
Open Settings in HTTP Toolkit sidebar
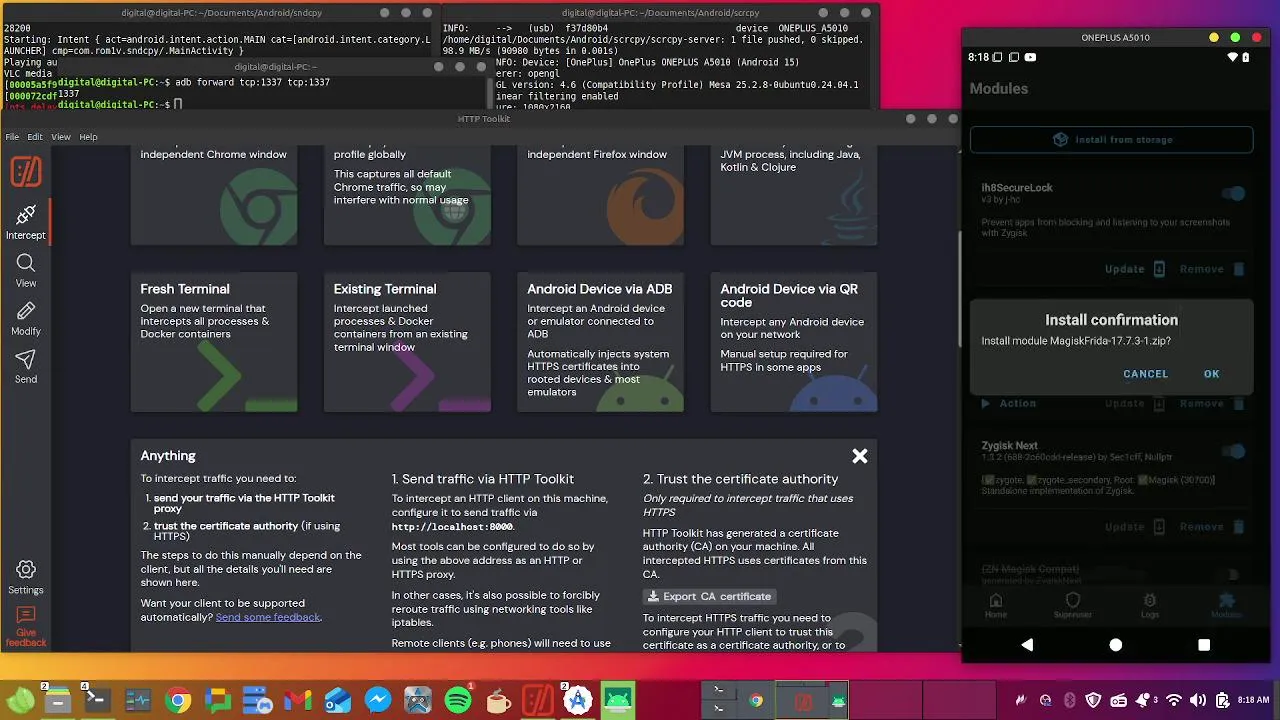[x=26, y=577]
